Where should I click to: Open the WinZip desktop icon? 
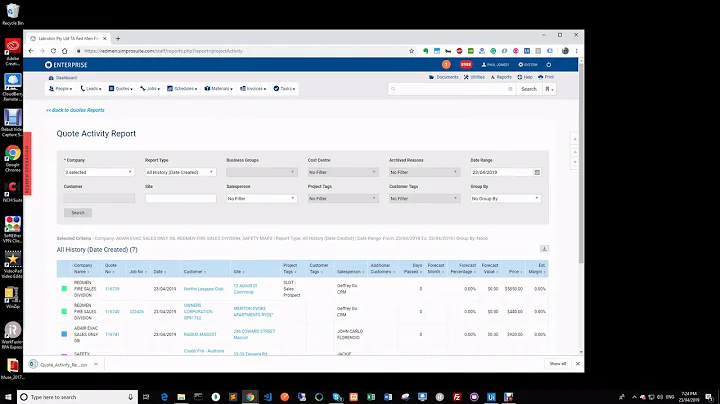(x=12, y=297)
